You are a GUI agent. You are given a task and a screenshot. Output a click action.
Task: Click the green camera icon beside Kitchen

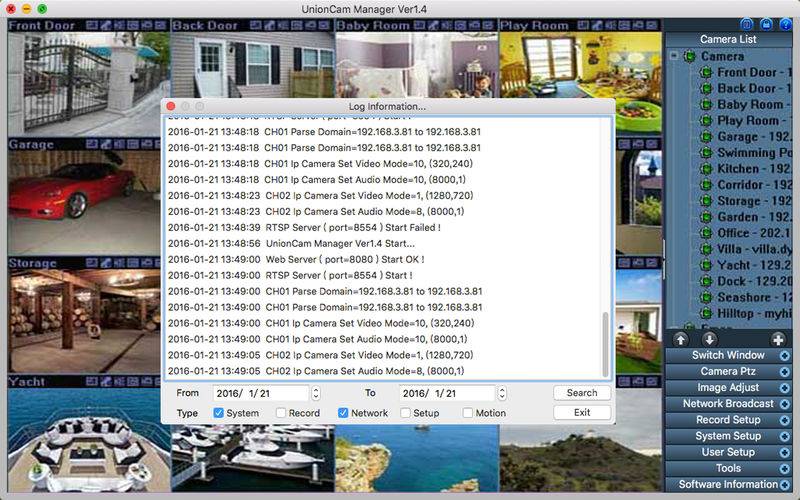(706, 169)
